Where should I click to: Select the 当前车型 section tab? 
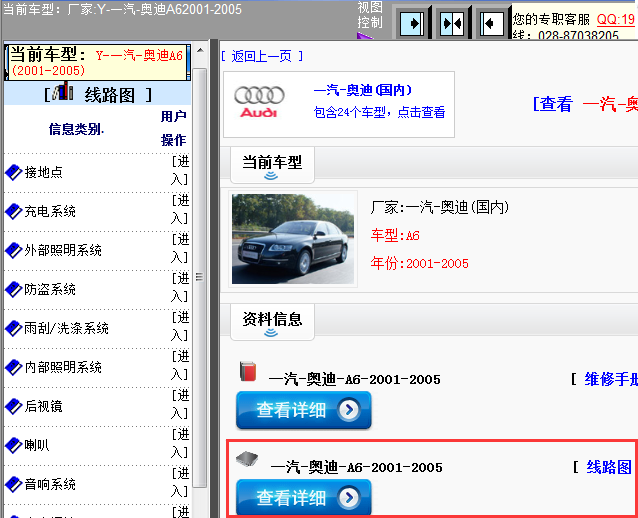click(x=272, y=165)
